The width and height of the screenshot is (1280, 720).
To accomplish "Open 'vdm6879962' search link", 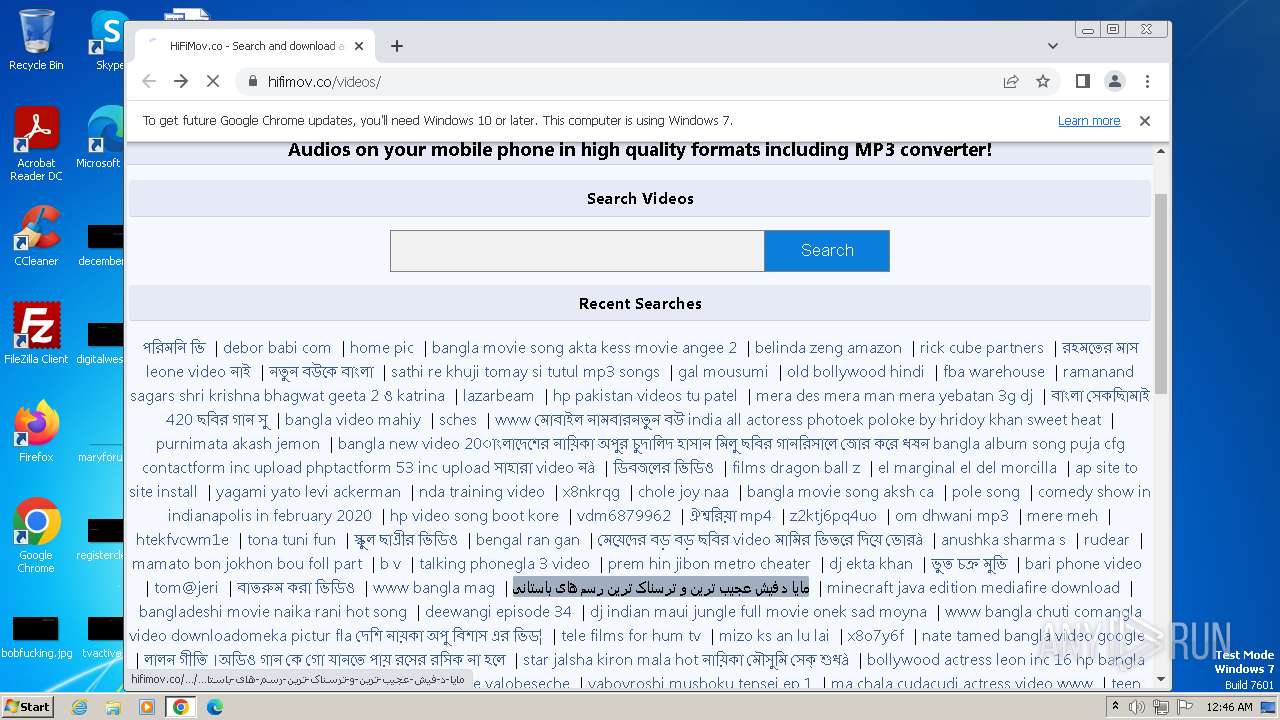I will click(624, 516).
